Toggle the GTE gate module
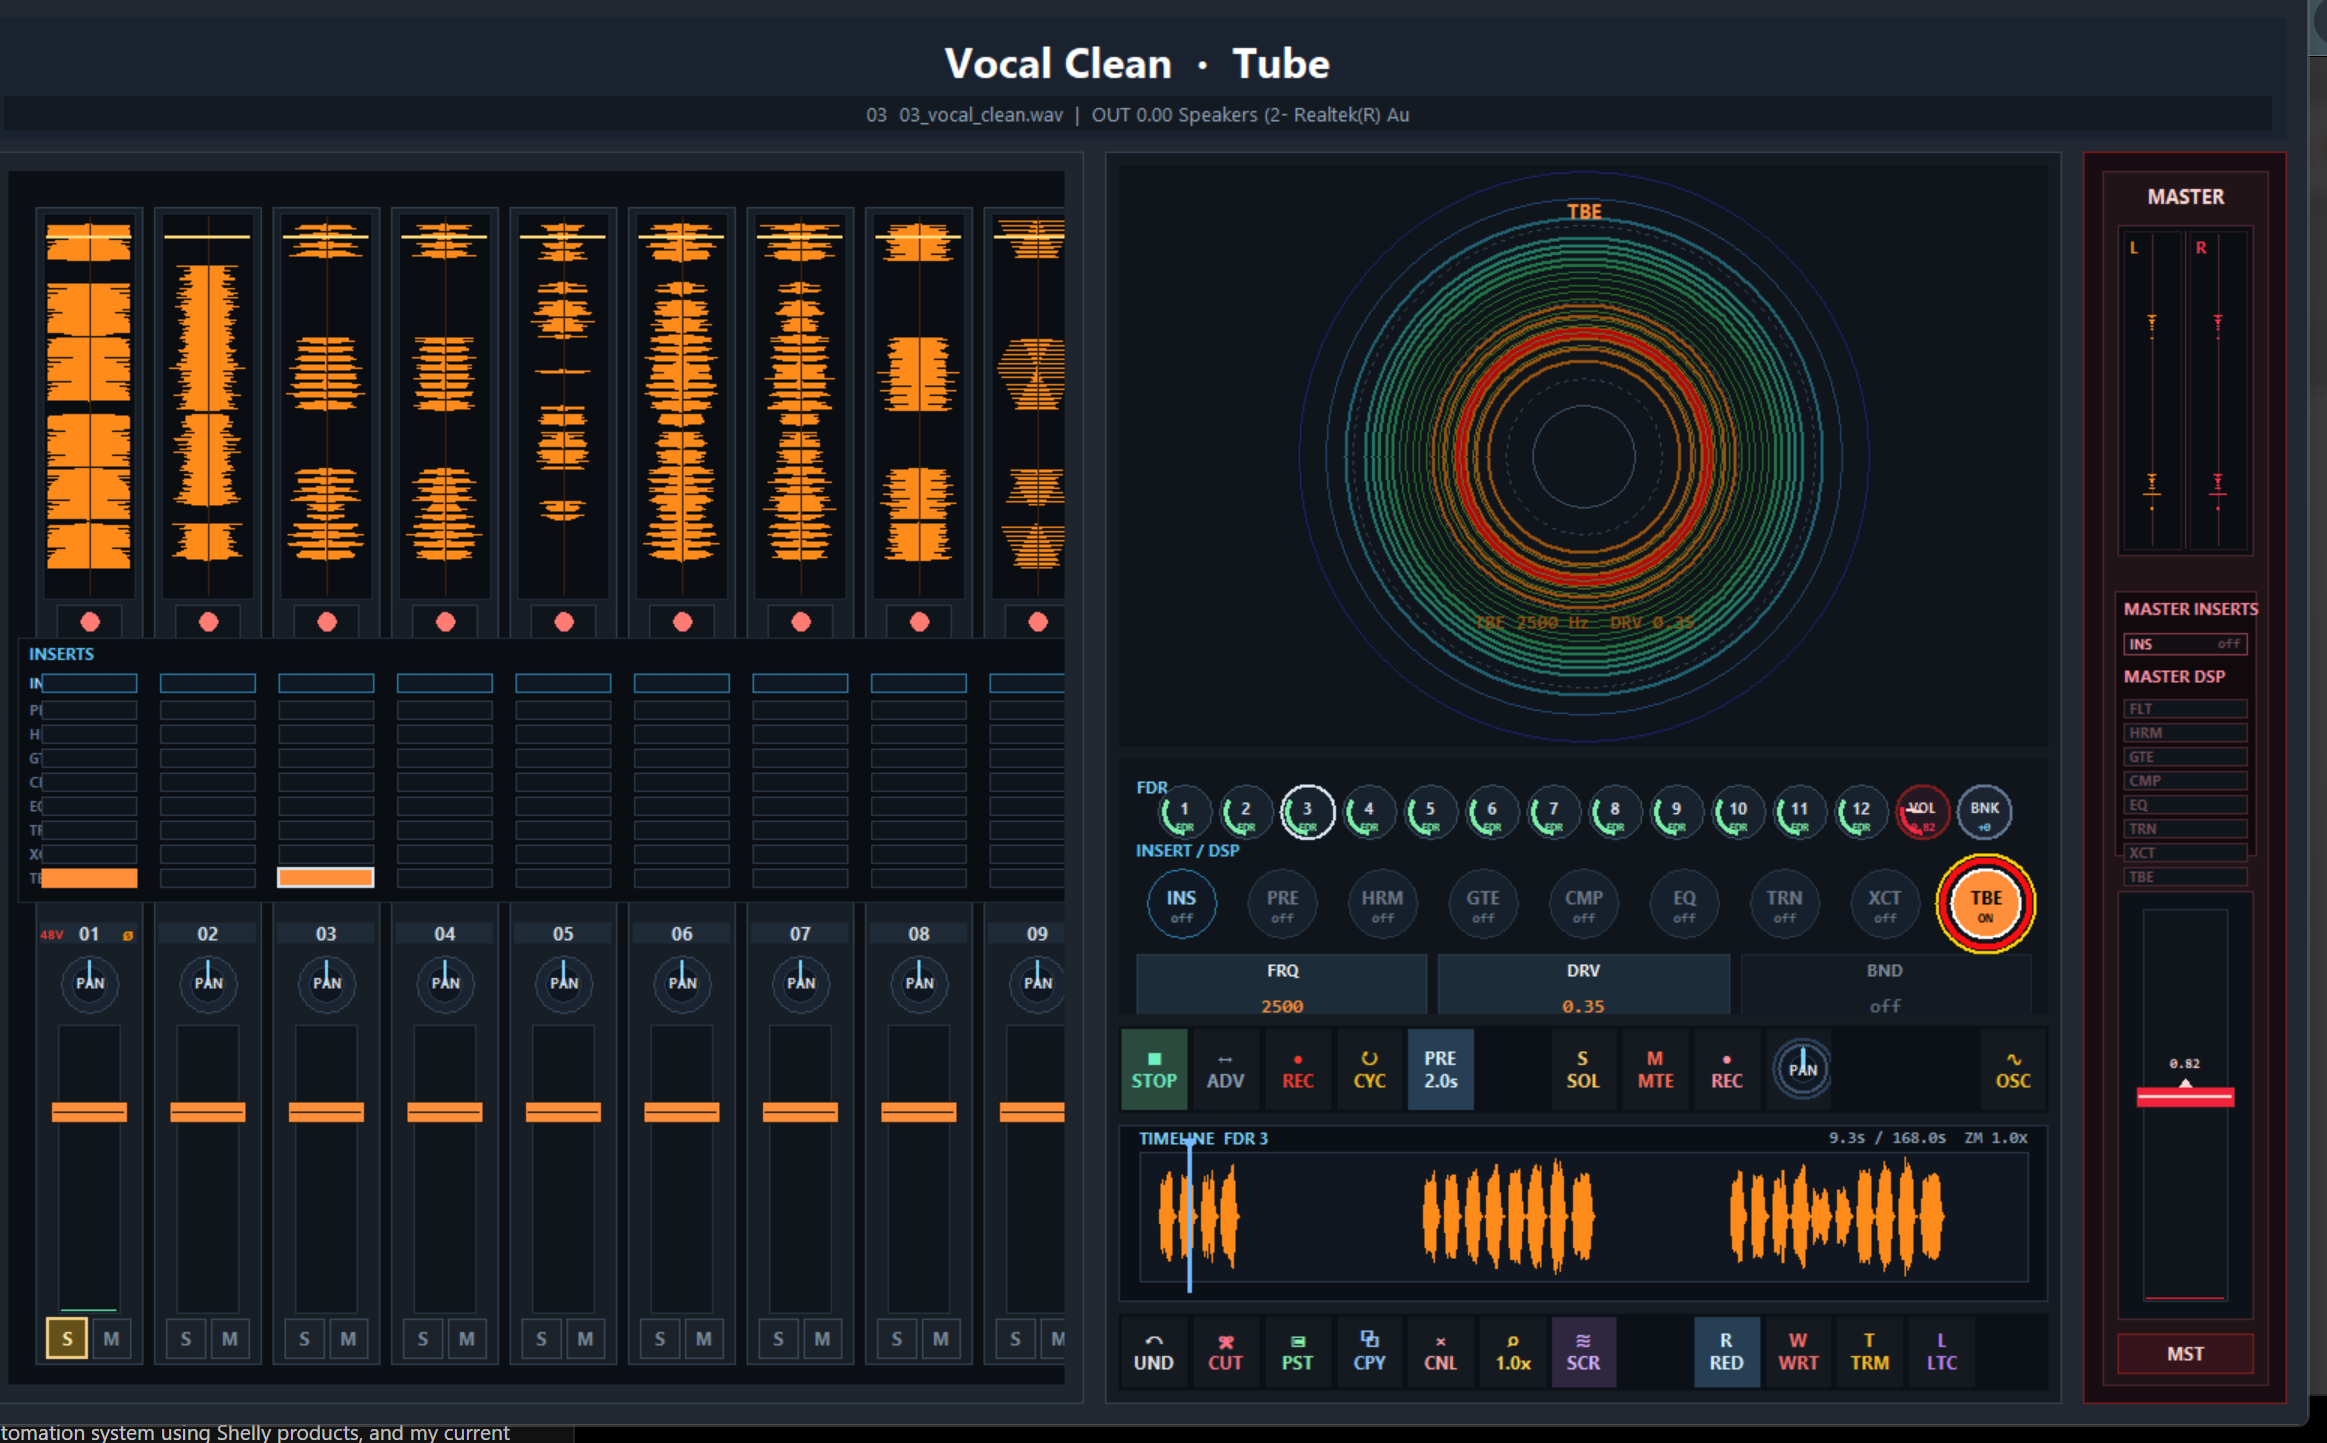The image size is (2327, 1443). coord(1483,904)
